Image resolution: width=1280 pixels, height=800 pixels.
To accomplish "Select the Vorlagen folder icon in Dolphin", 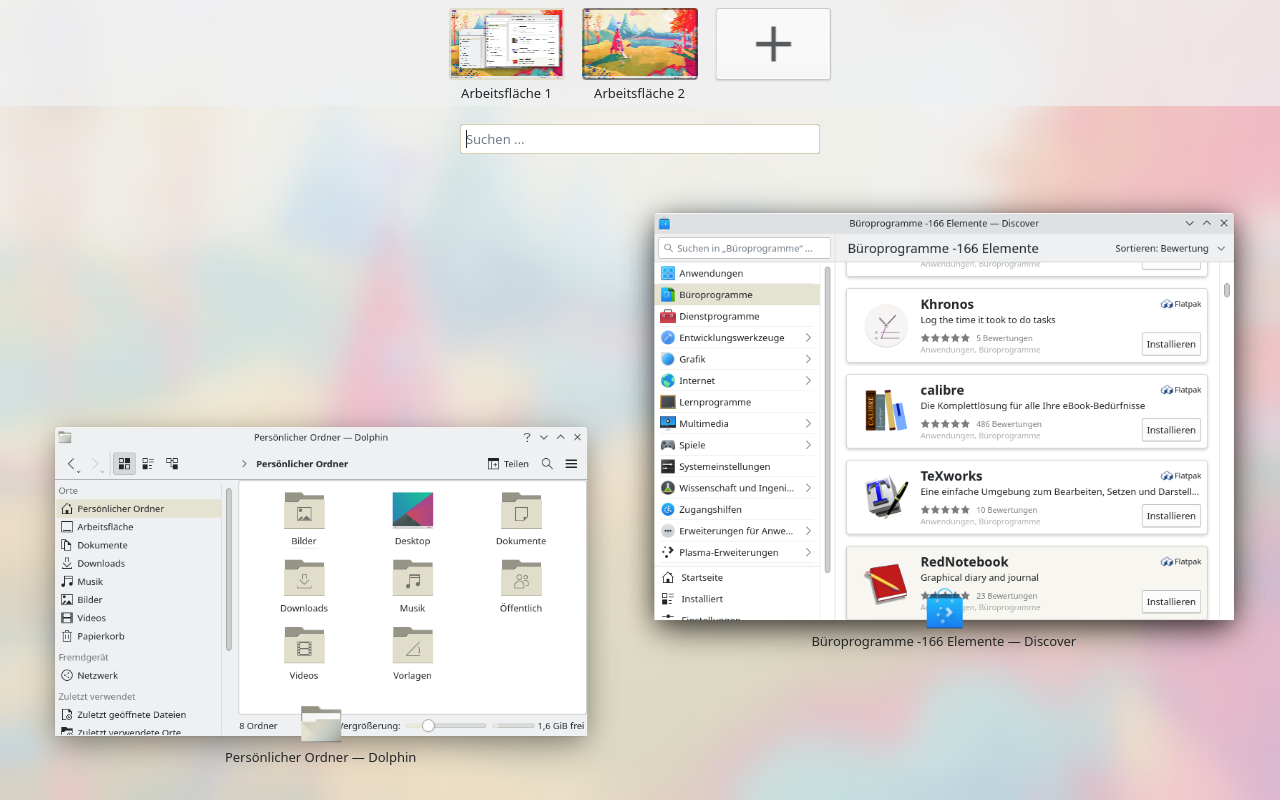I will pyautogui.click(x=412, y=645).
